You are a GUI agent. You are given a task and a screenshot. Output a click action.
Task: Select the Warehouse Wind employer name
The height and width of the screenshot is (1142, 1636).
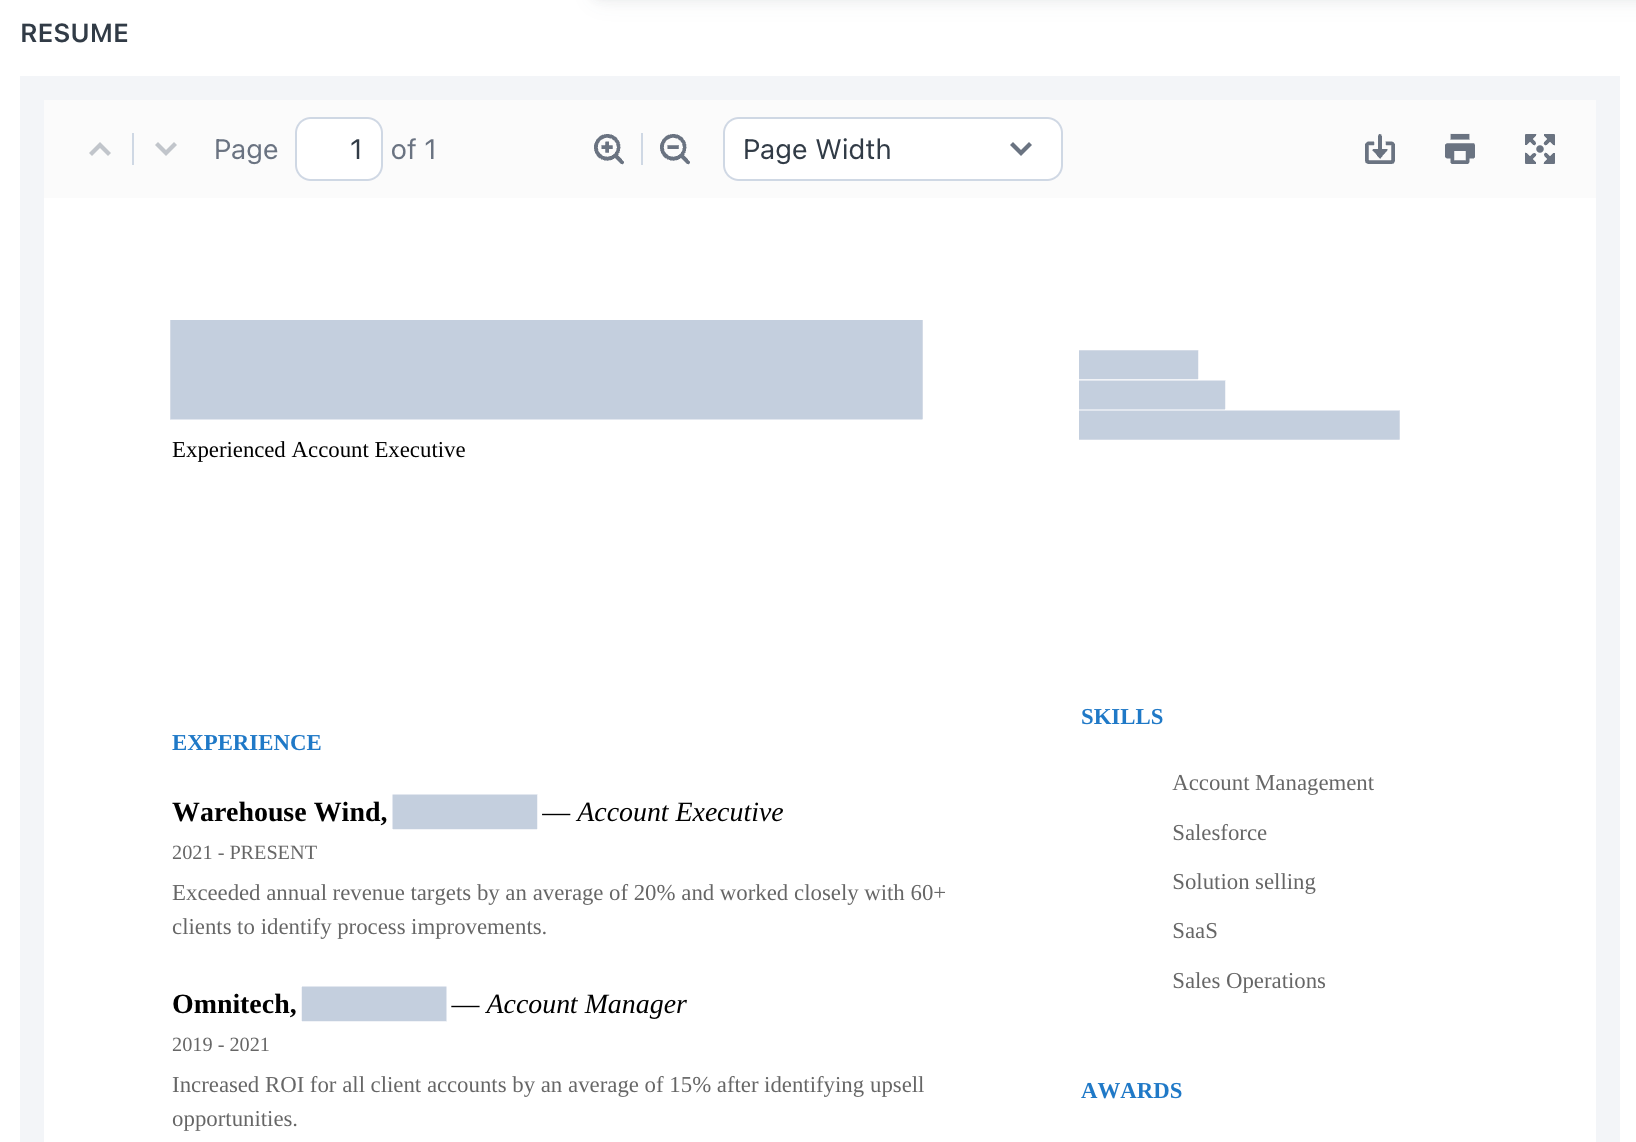(278, 812)
